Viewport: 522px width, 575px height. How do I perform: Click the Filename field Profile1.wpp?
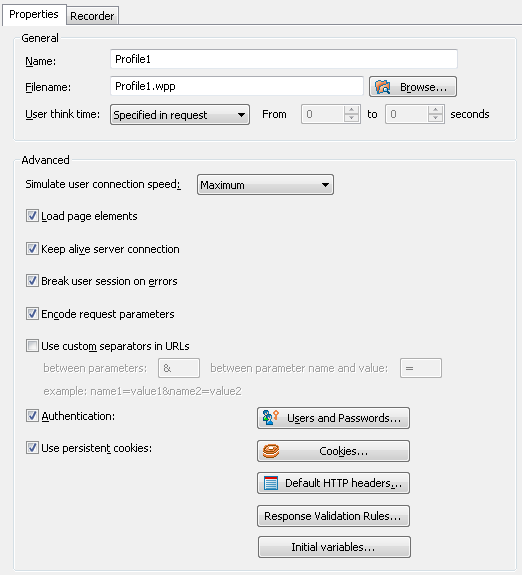pos(237,86)
